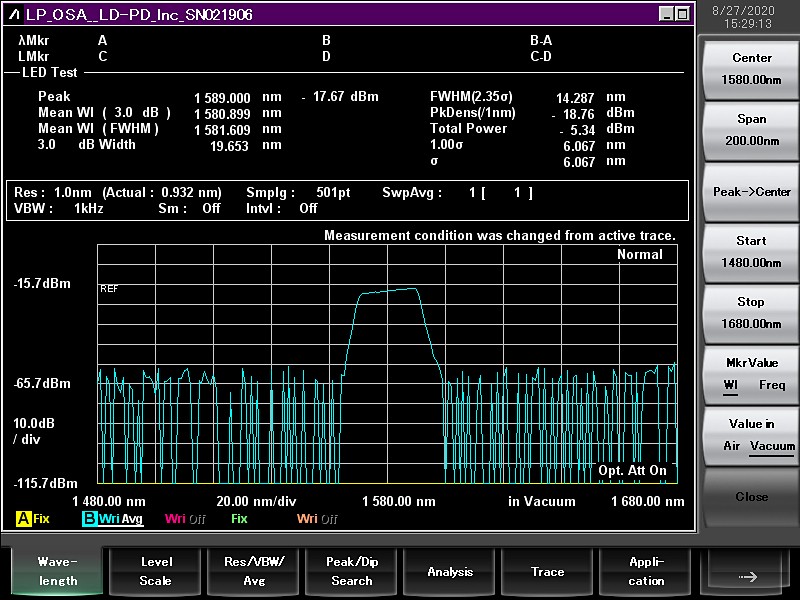
Task: Open the Application menu tab
Action: click(x=646, y=572)
